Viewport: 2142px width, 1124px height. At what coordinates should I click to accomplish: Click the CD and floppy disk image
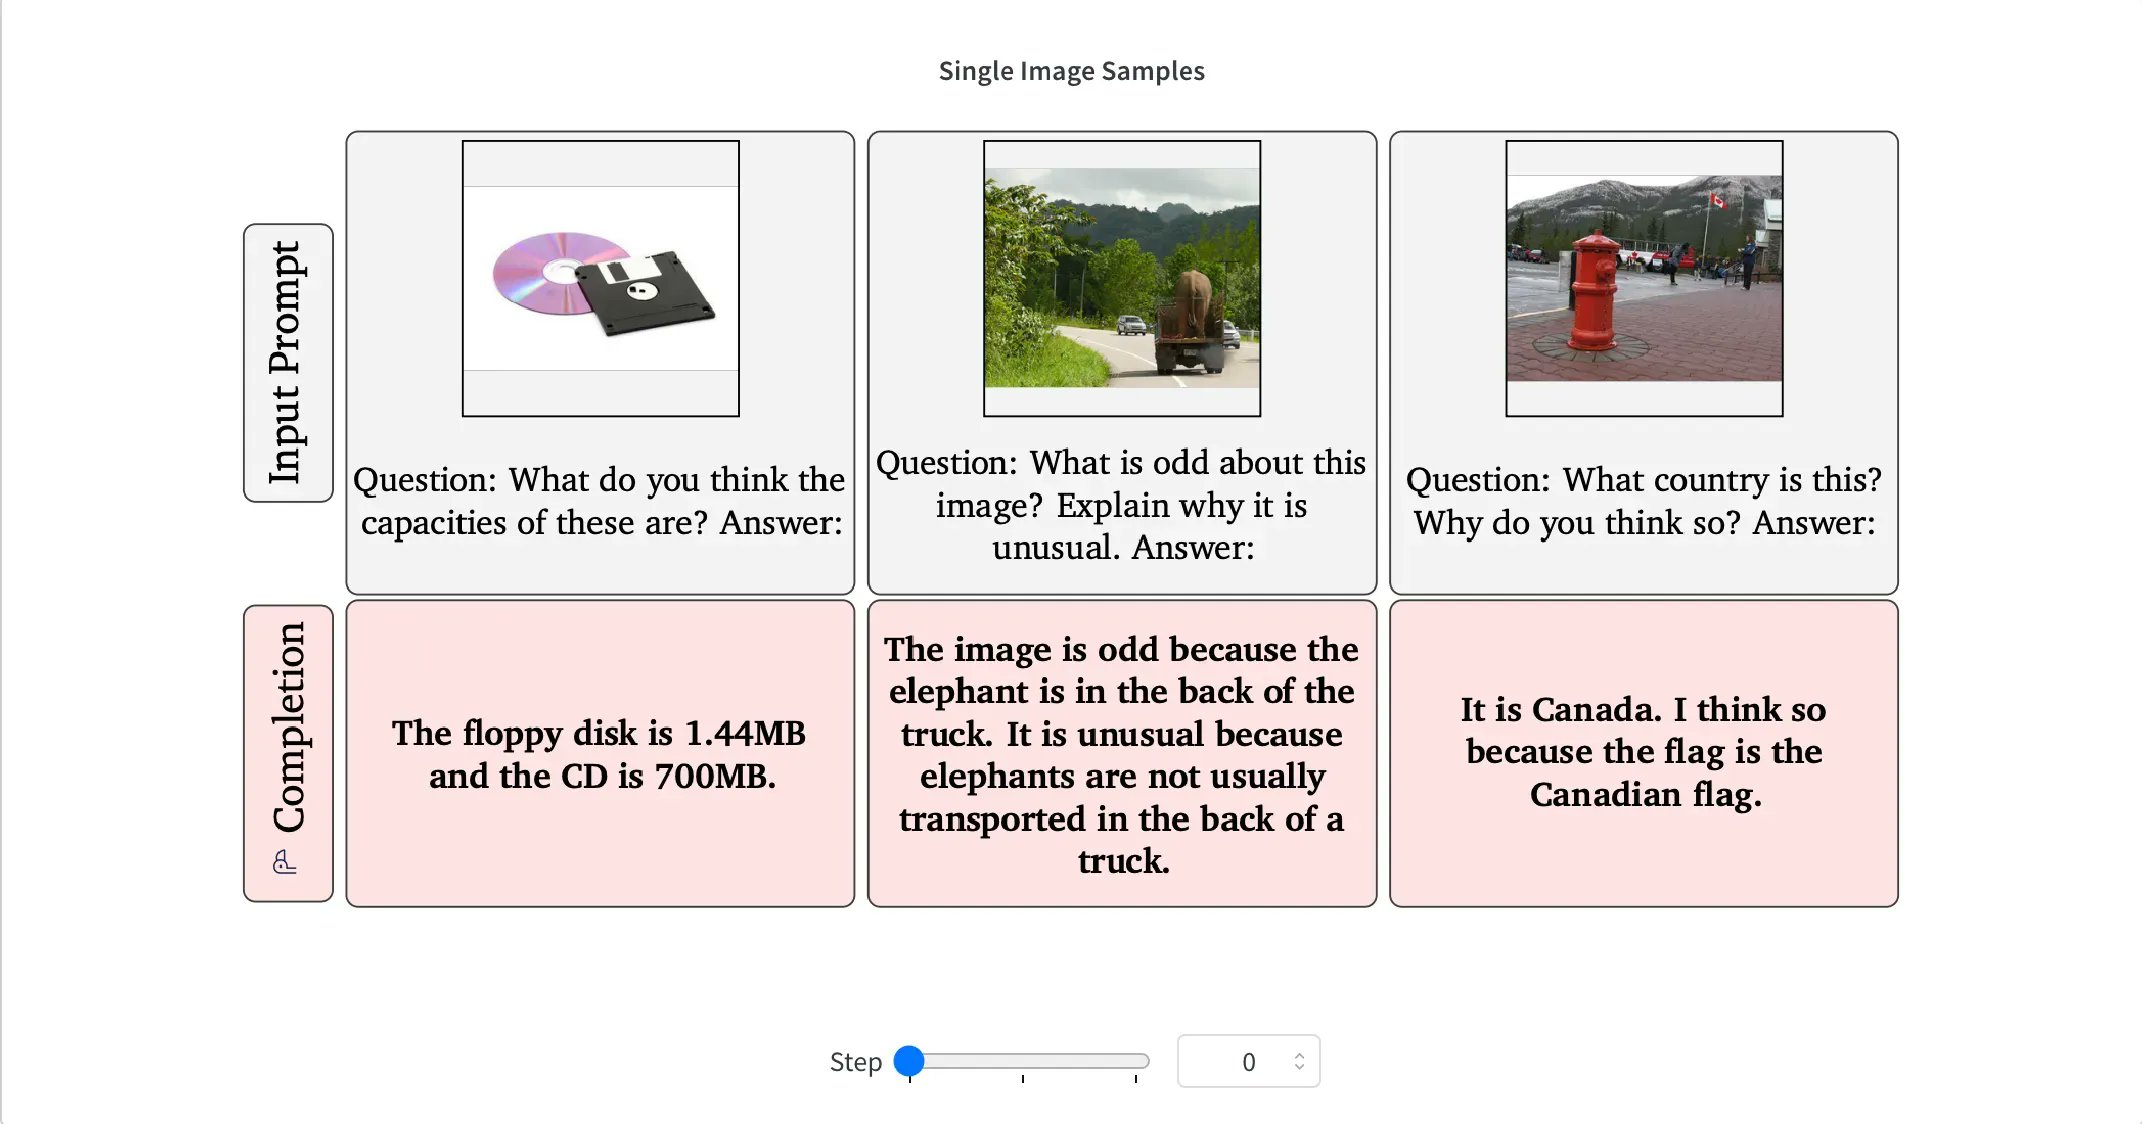pos(601,279)
